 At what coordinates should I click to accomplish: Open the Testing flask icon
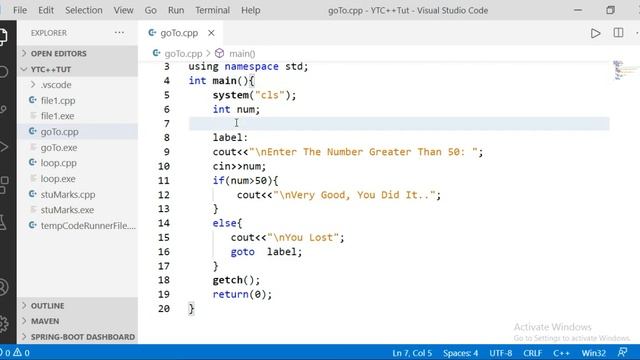2,223
